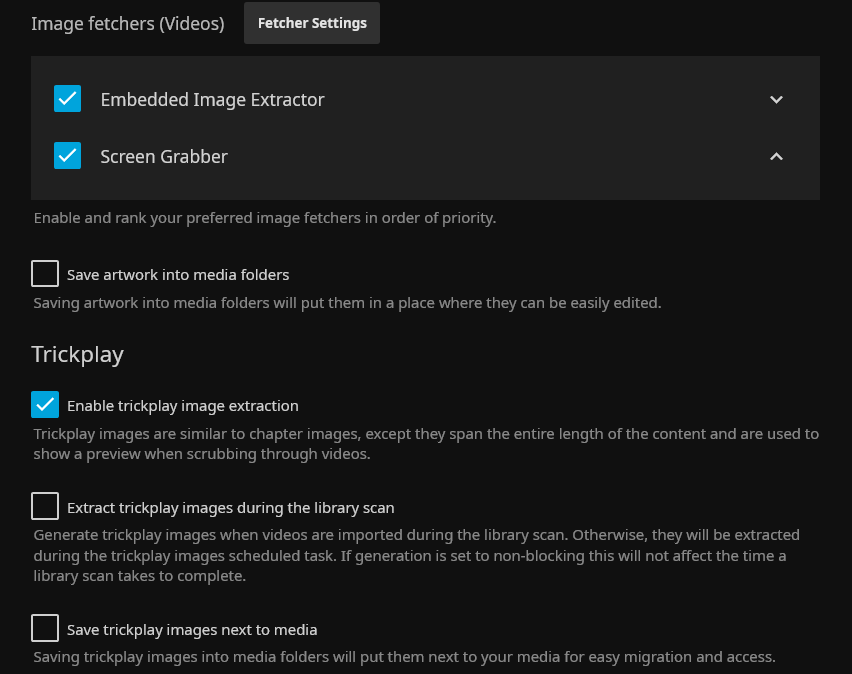Tick Extract trickplay images during library scan box
The height and width of the screenshot is (674, 852).
coord(45,507)
